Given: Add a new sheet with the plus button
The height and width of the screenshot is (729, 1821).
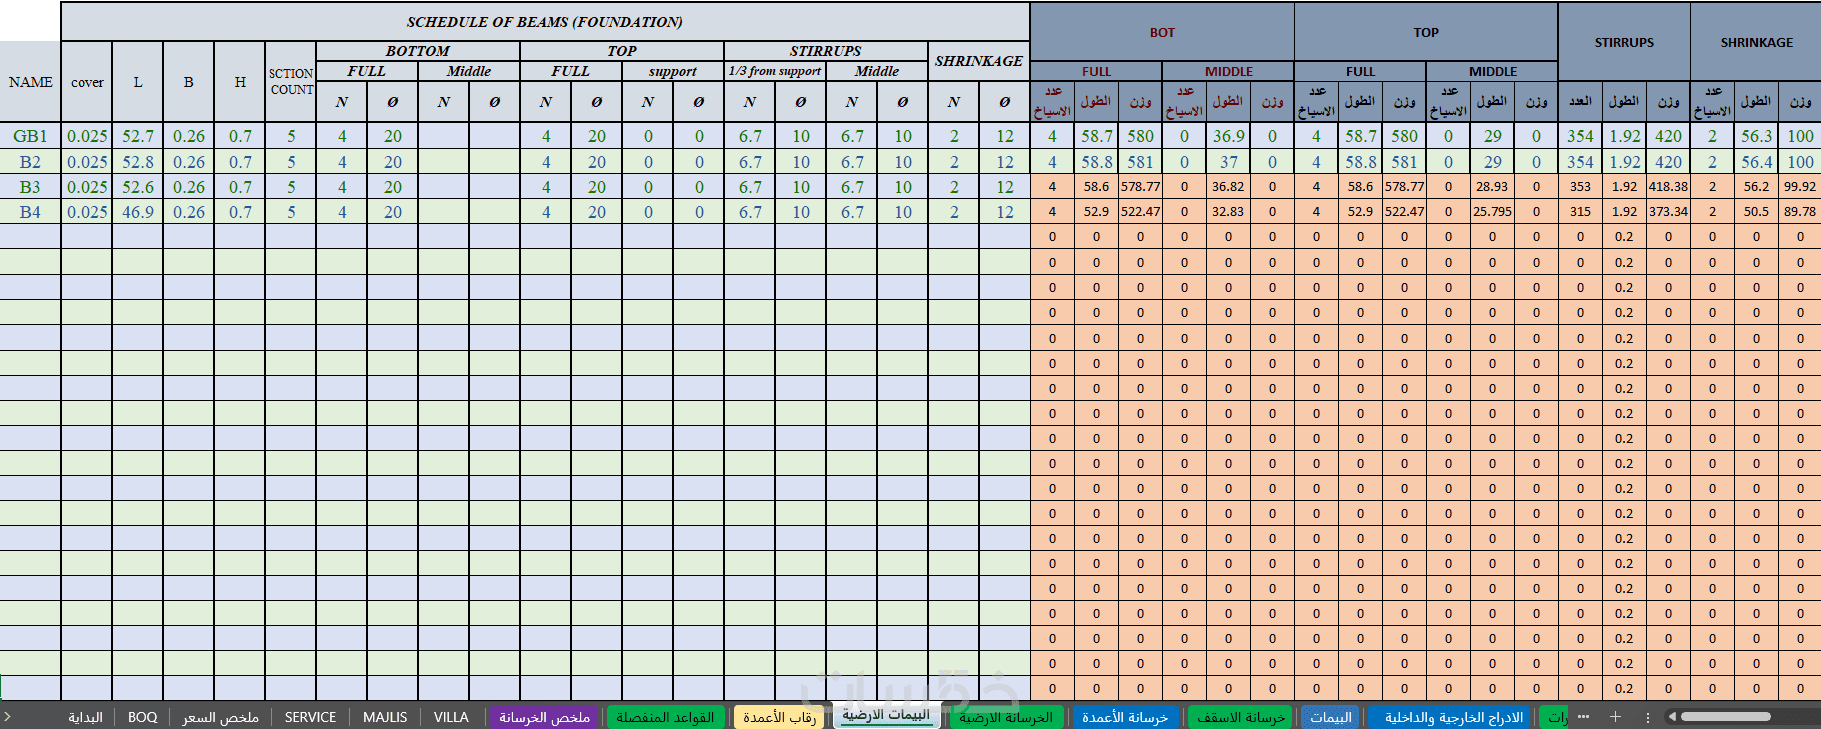Looking at the screenshot, I should 1615,716.
